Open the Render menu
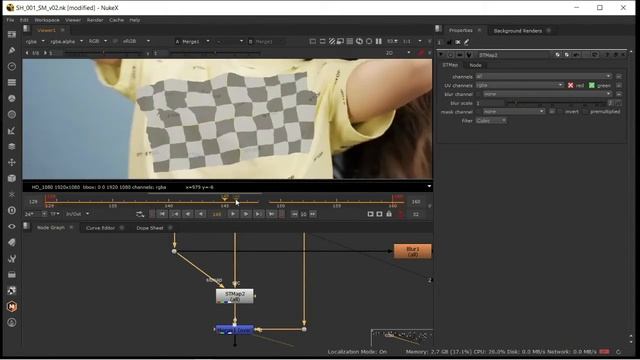The image size is (640, 360). tap(95, 20)
